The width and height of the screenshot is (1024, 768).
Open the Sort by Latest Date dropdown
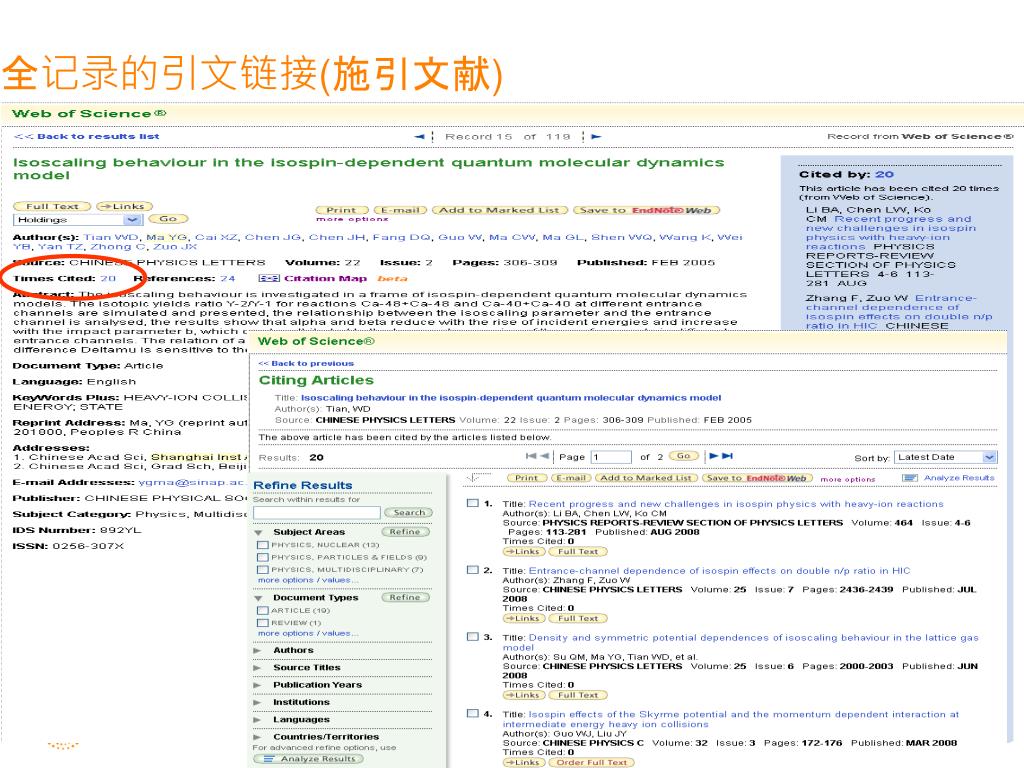tap(946, 457)
